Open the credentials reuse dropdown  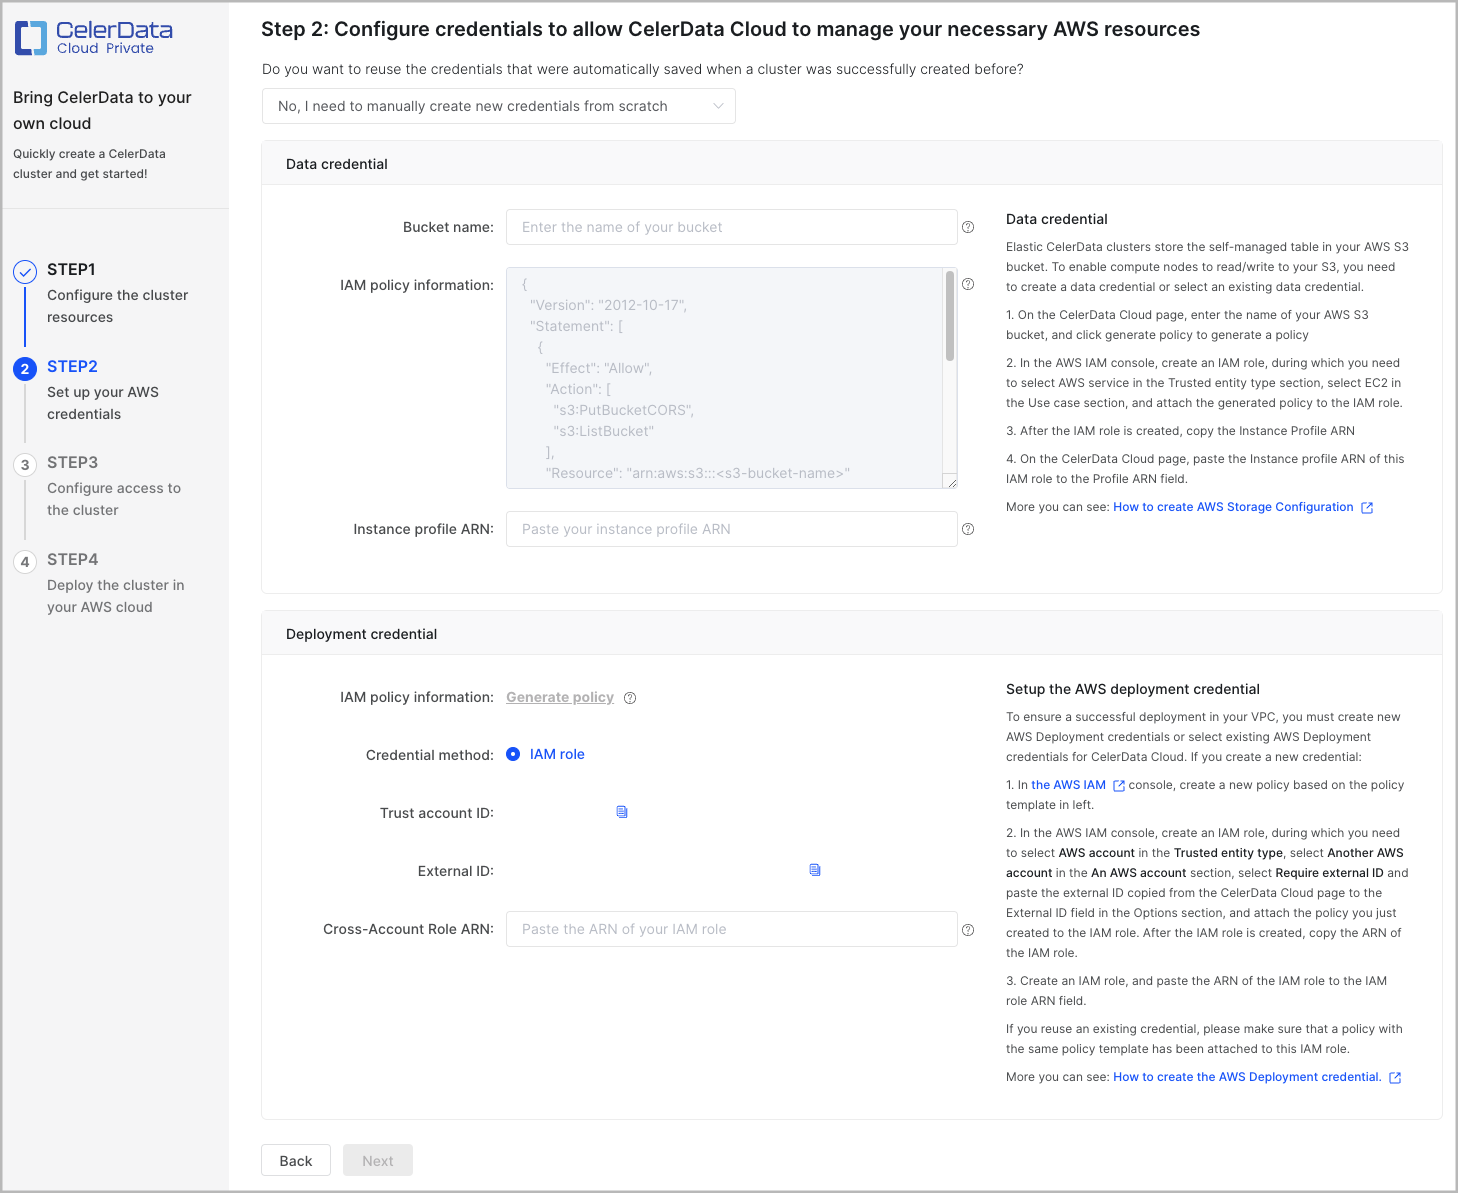pyautogui.click(x=498, y=105)
